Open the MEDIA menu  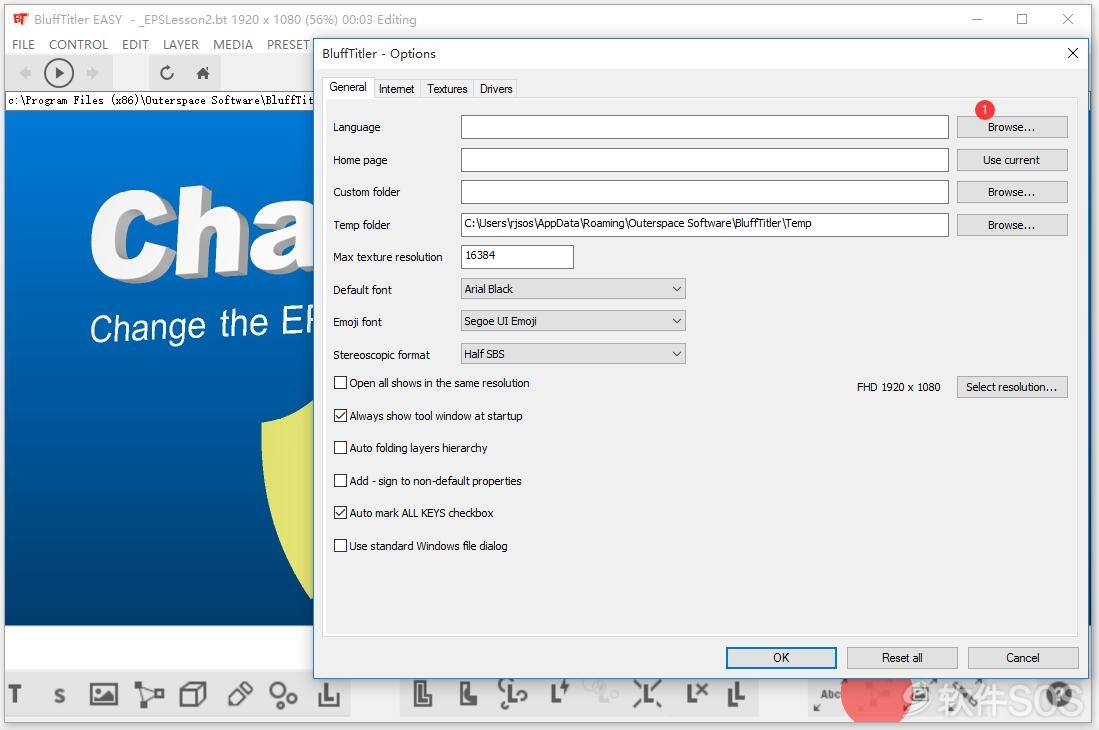(233, 44)
